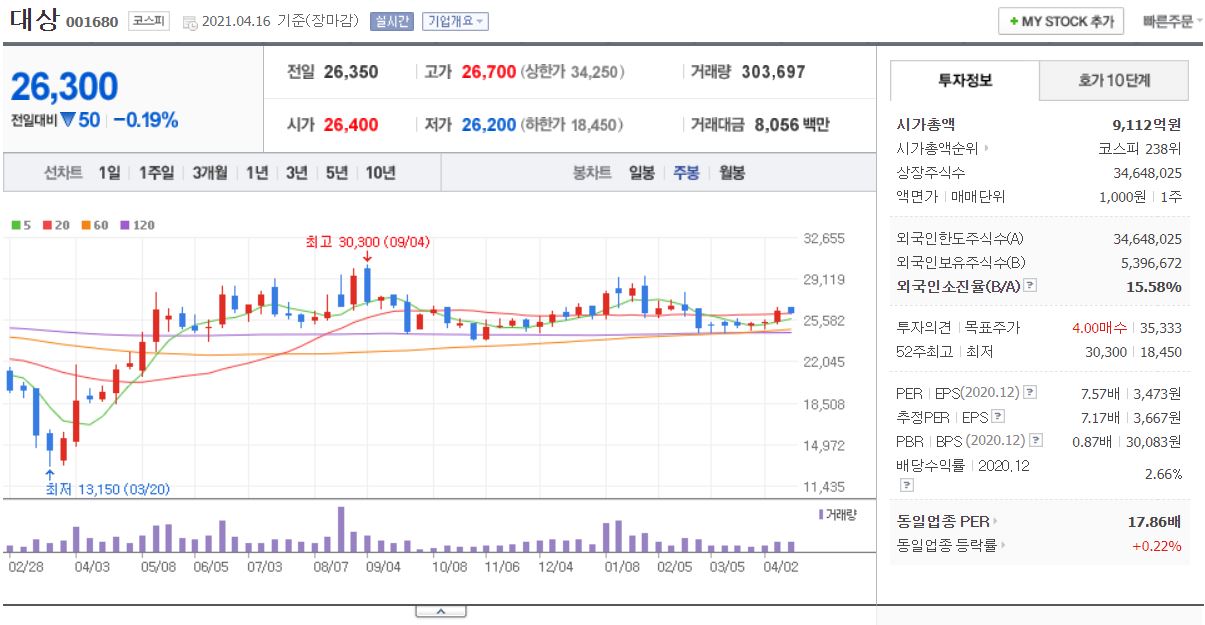Click the current price 26,300
This screenshot has height=625, width=1205.
[65, 87]
